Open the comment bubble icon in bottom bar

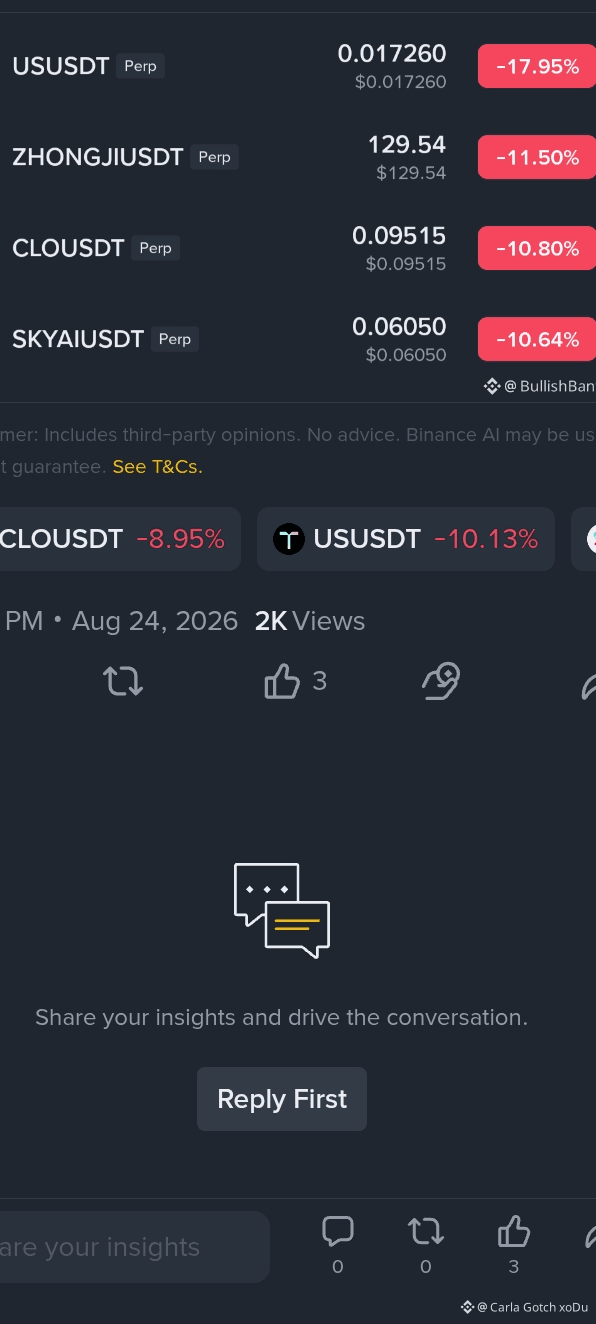(x=338, y=1231)
